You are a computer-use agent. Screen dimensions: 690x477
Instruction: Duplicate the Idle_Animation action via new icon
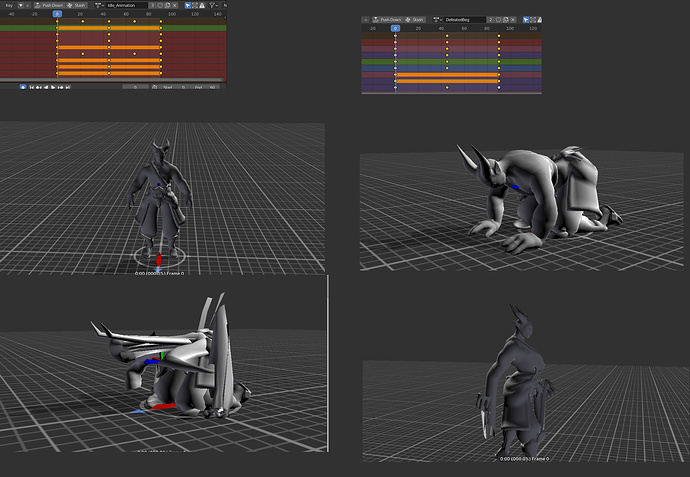pyautogui.click(x=168, y=5)
